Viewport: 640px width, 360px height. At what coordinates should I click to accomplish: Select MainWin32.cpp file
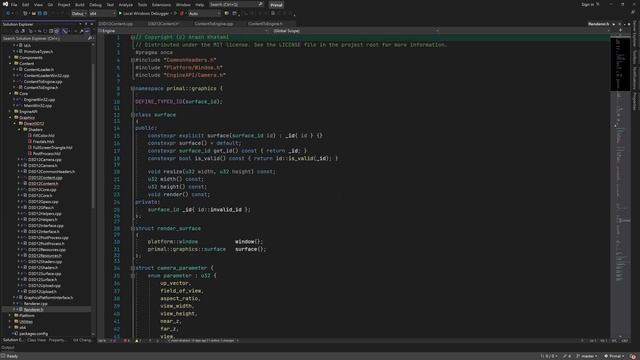(x=38, y=106)
